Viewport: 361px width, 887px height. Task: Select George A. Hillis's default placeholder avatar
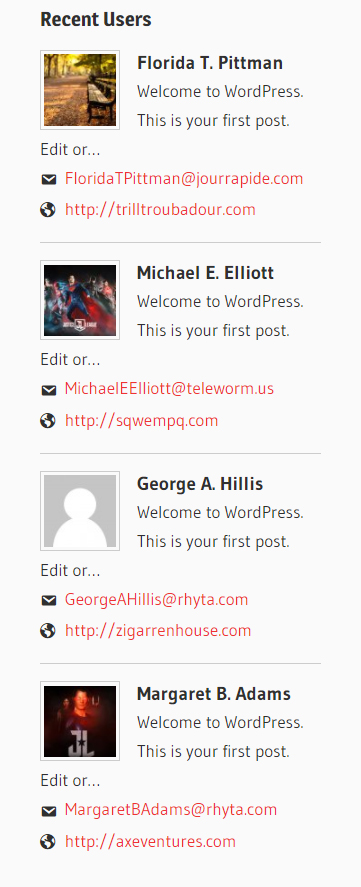[80, 511]
